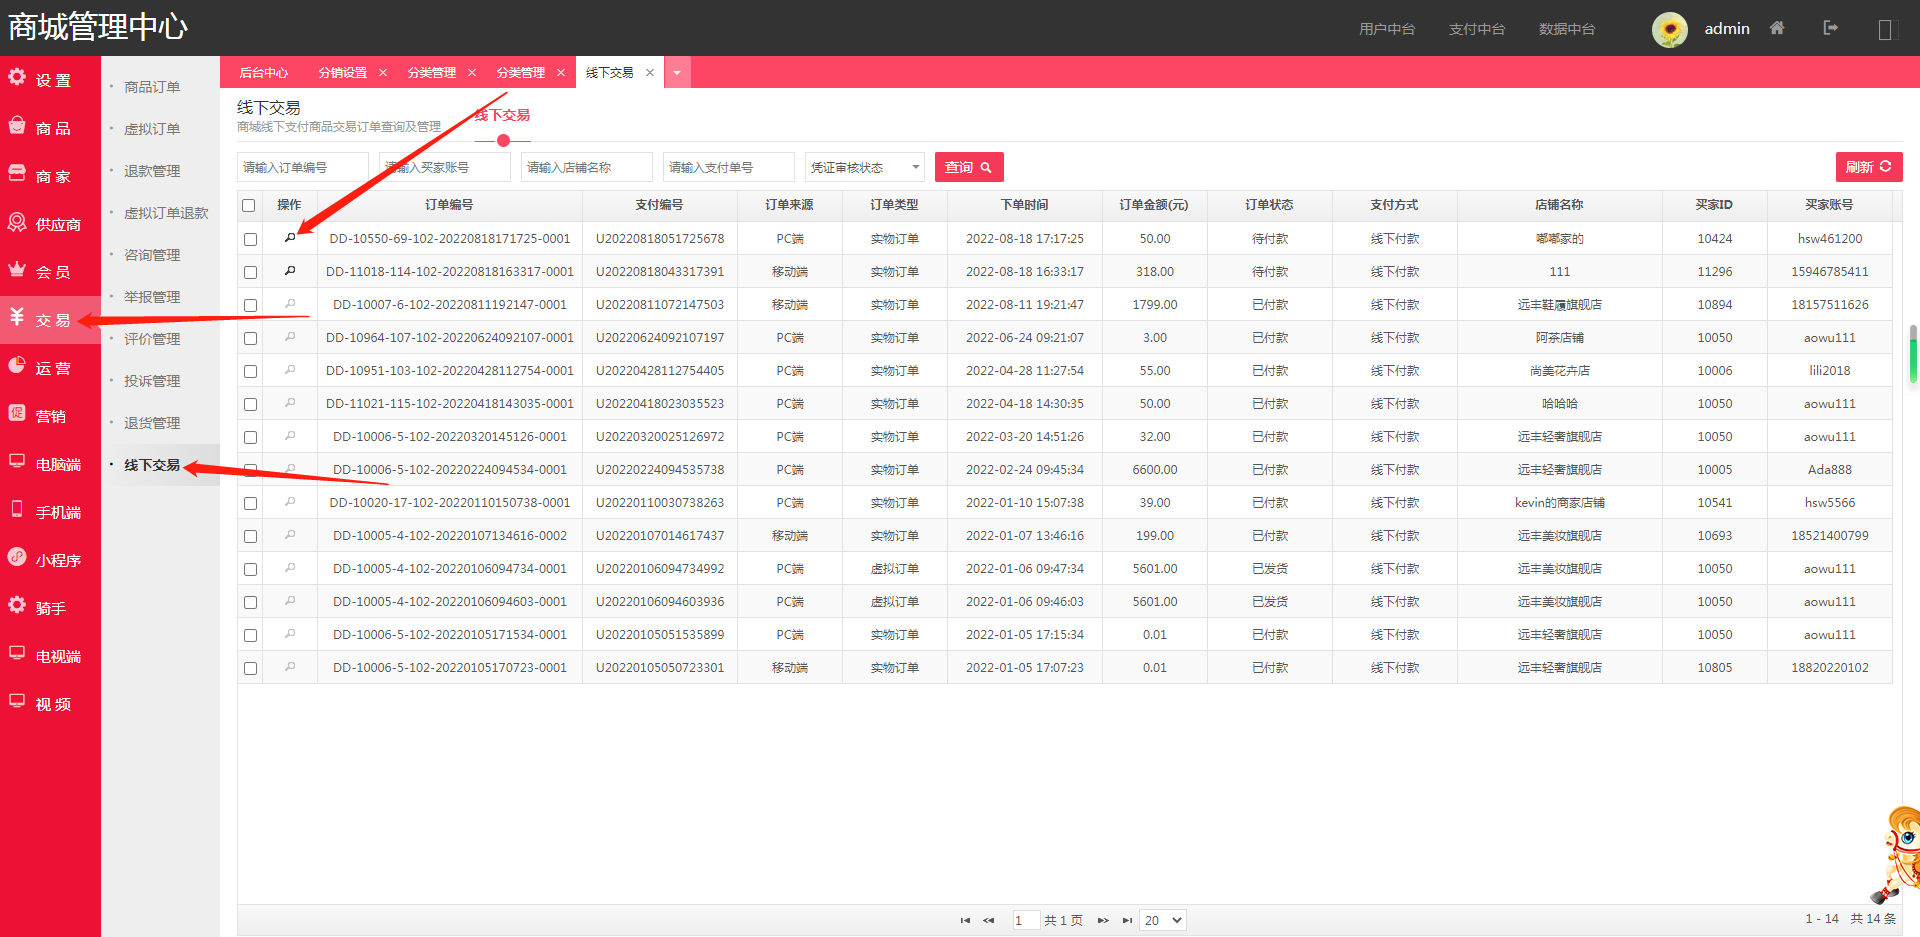Toggle the select-all checkbox in table header
The image size is (1920, 937).
coord(249,206)
